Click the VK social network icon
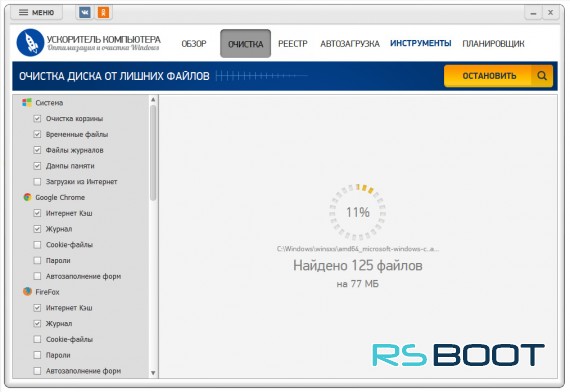This screenshot has width=570, height=392. tap(85, 12)
